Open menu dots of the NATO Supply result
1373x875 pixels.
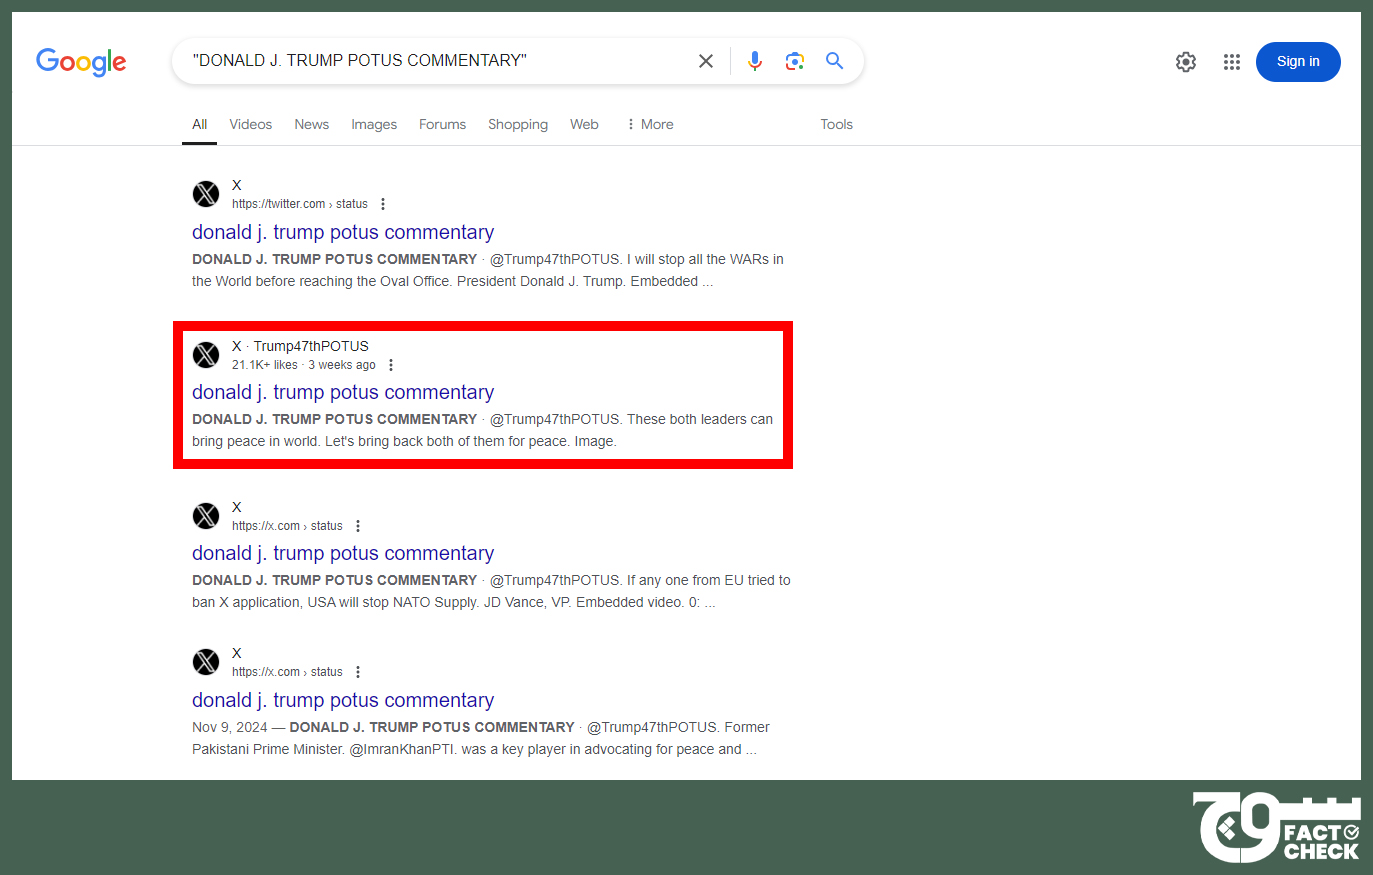coord(358,526)
